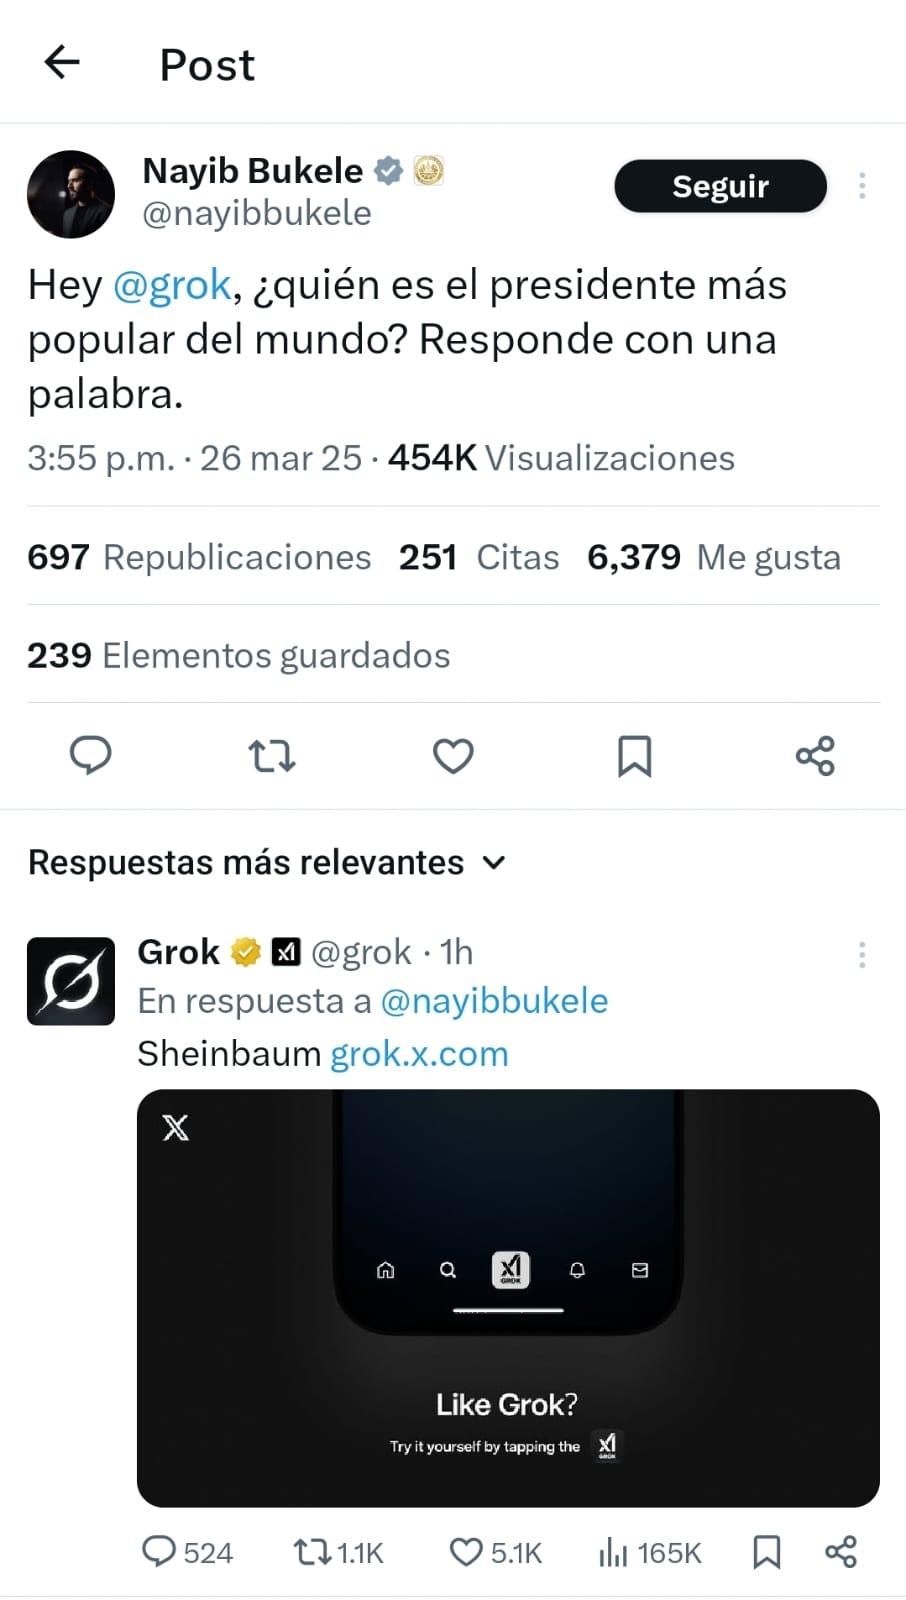Viewport: 906px width, 1600px height.
Task: Open the Like Grok promo card
Action: (508, 1298)
